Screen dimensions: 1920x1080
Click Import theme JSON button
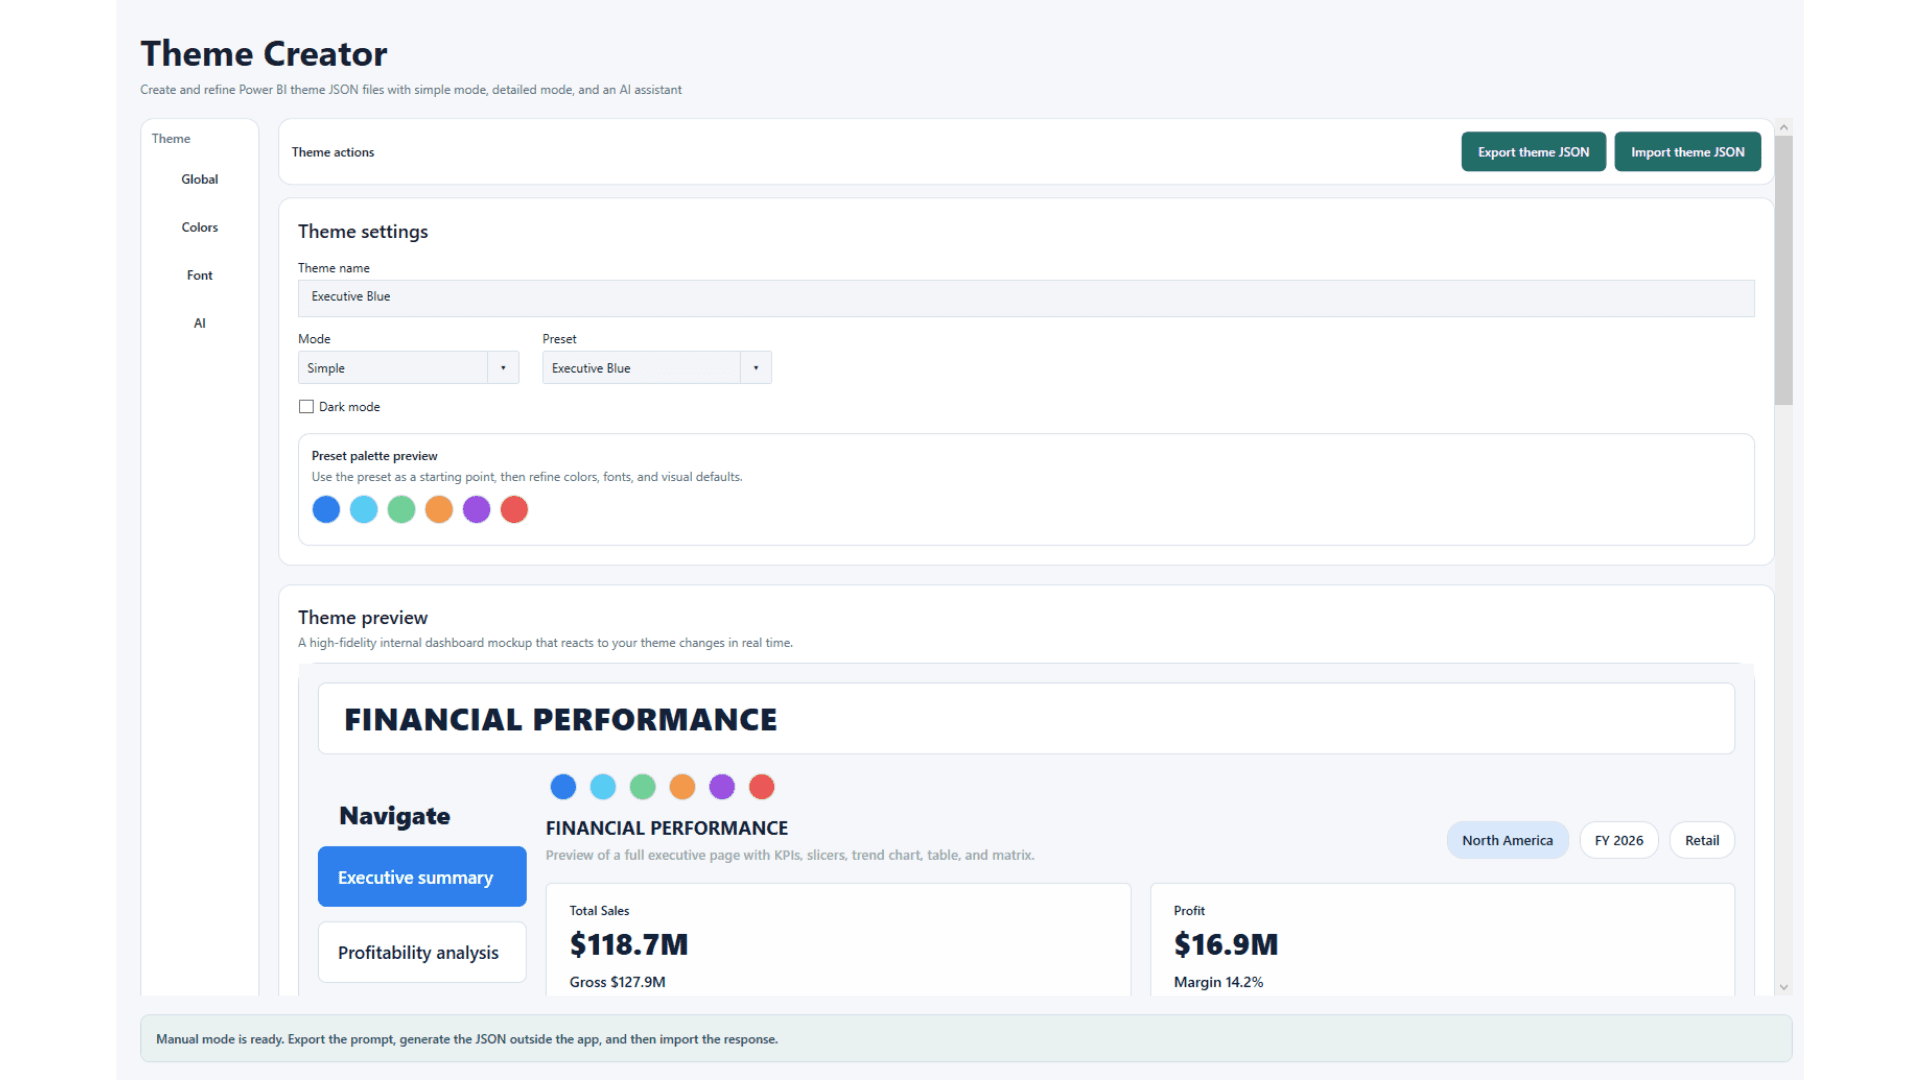pos(1687,152)
